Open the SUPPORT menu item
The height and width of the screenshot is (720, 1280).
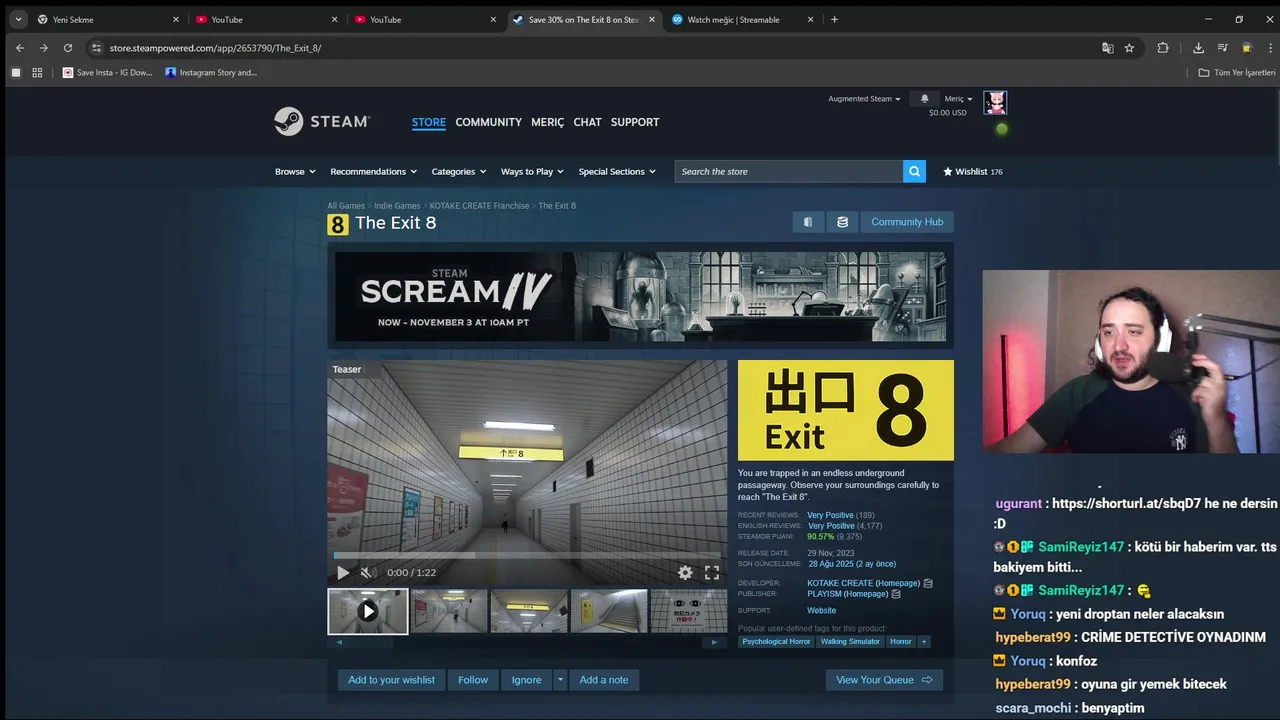[x=635, y=122]
